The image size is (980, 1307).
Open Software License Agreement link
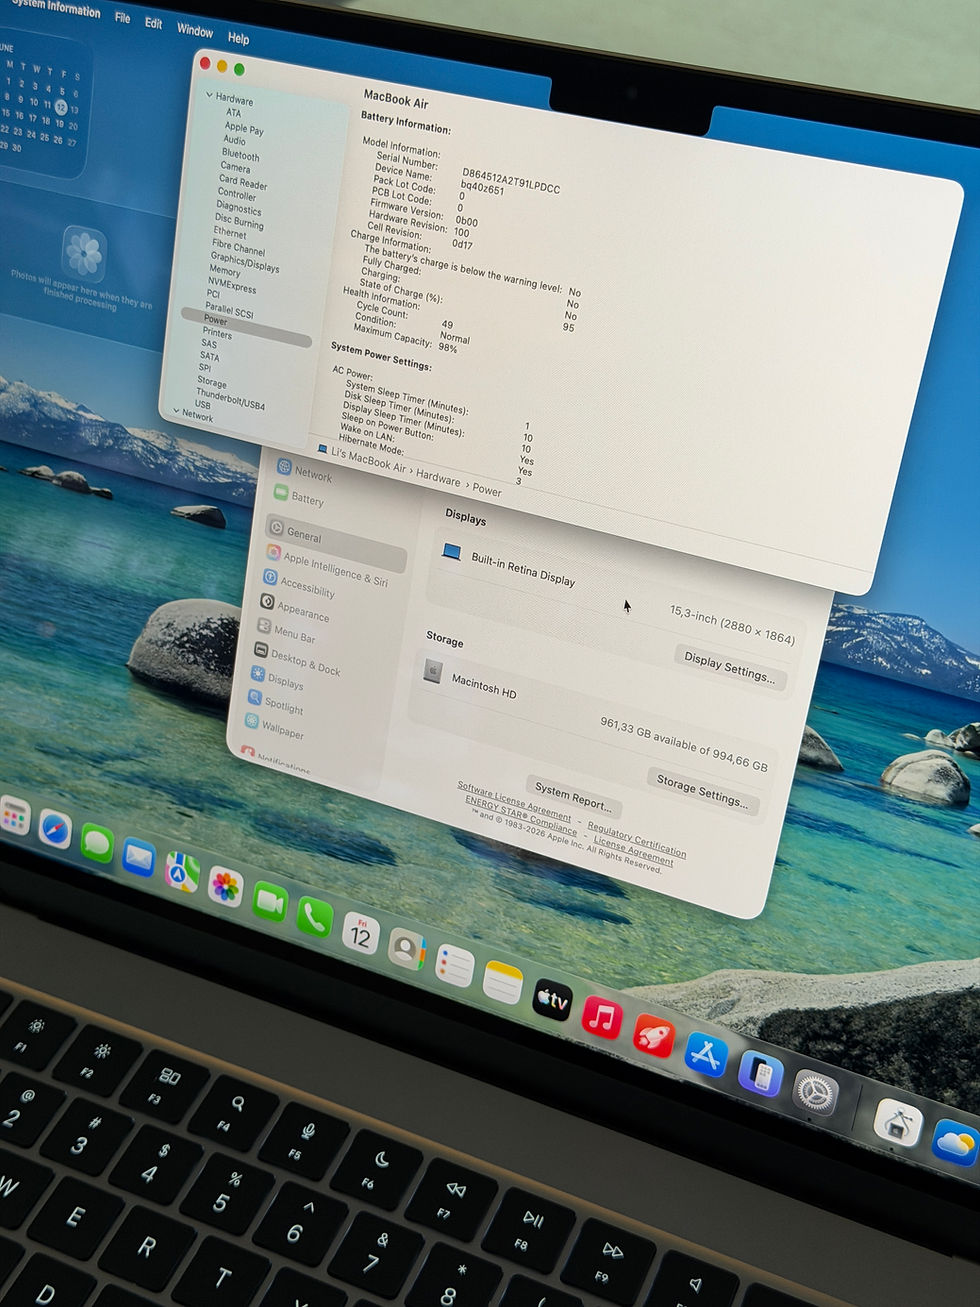[x=514, y=802]
